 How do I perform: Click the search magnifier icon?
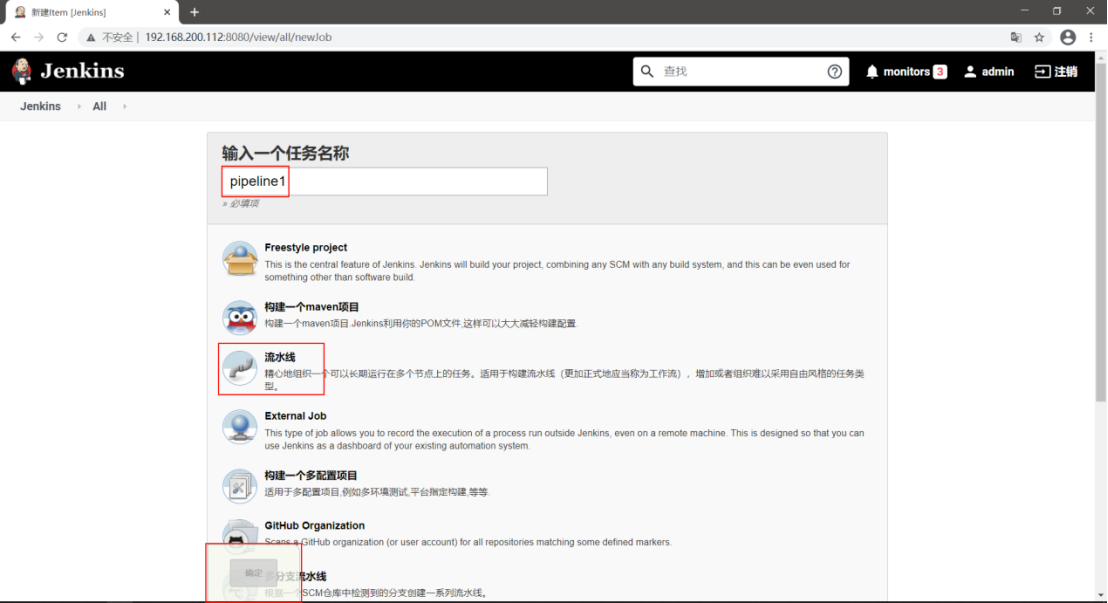[647, 71]
